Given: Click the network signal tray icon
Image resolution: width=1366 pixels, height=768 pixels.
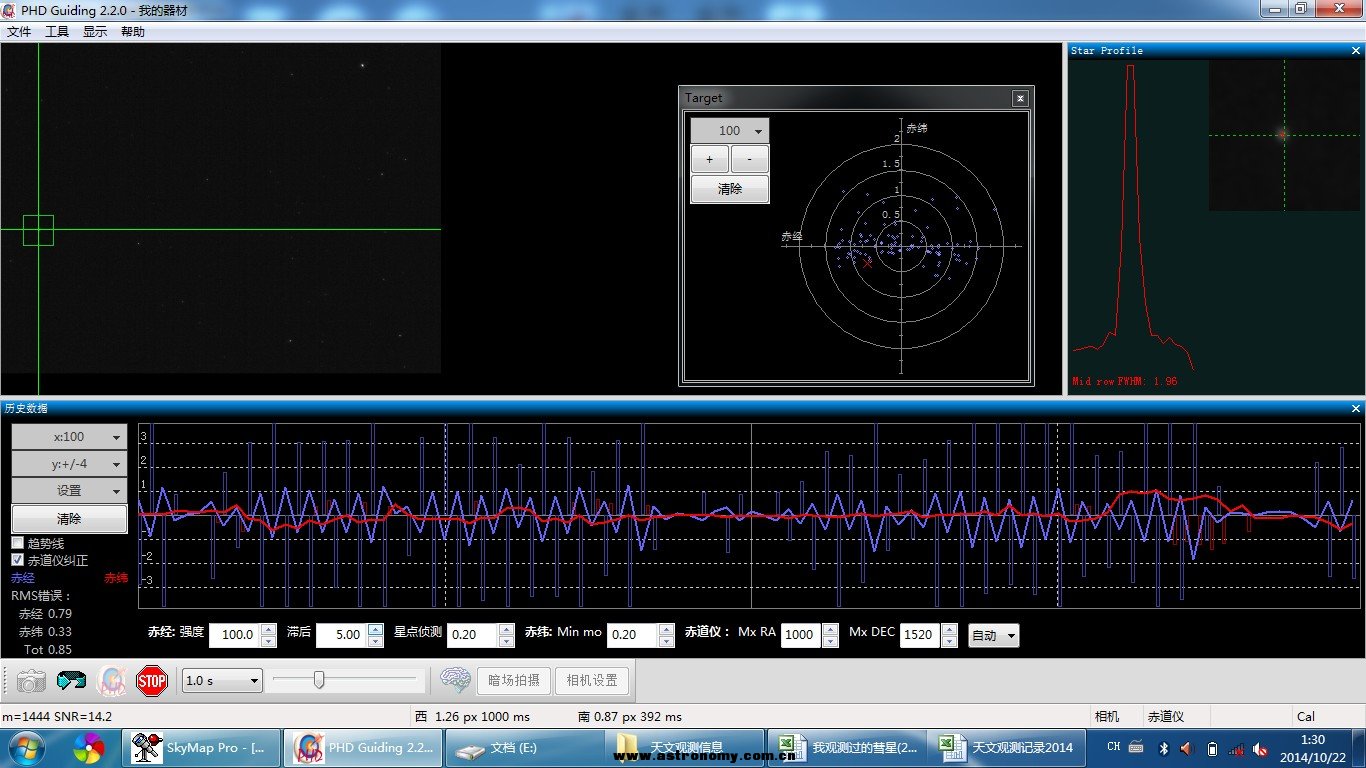Looking at the screenshot, I should (x=1237, y=749).
